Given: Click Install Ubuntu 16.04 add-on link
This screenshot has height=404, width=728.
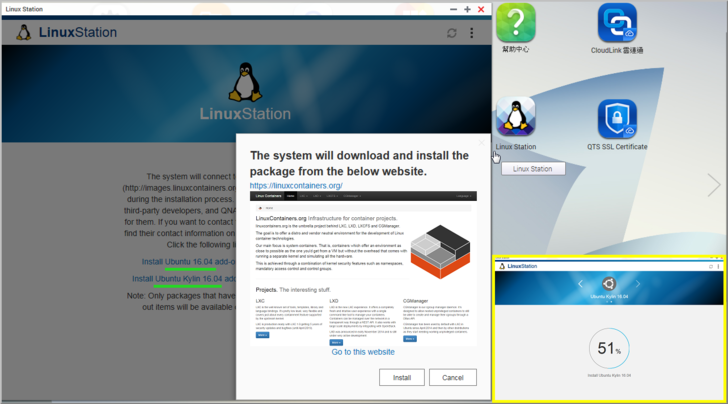Looking at the screenshot, I should point(188,262).
